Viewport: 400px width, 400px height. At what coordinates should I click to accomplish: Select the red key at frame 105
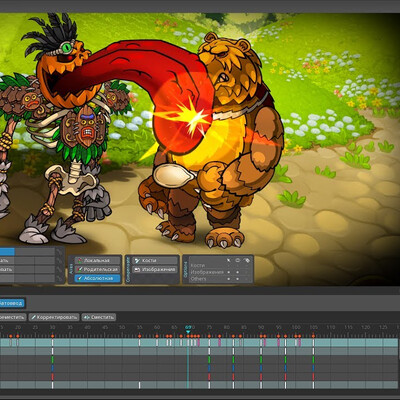pos(313,376)
